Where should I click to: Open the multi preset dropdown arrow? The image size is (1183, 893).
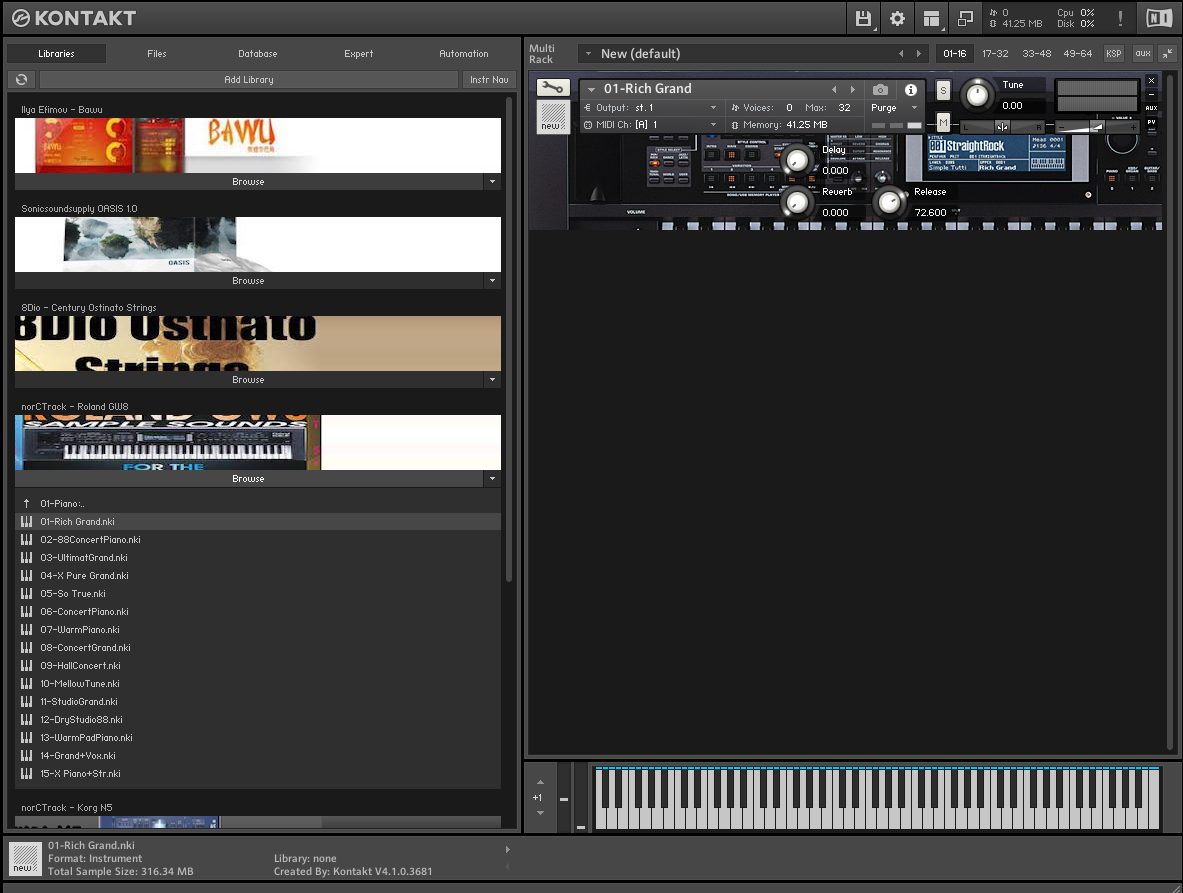click(x=588, y=54)
